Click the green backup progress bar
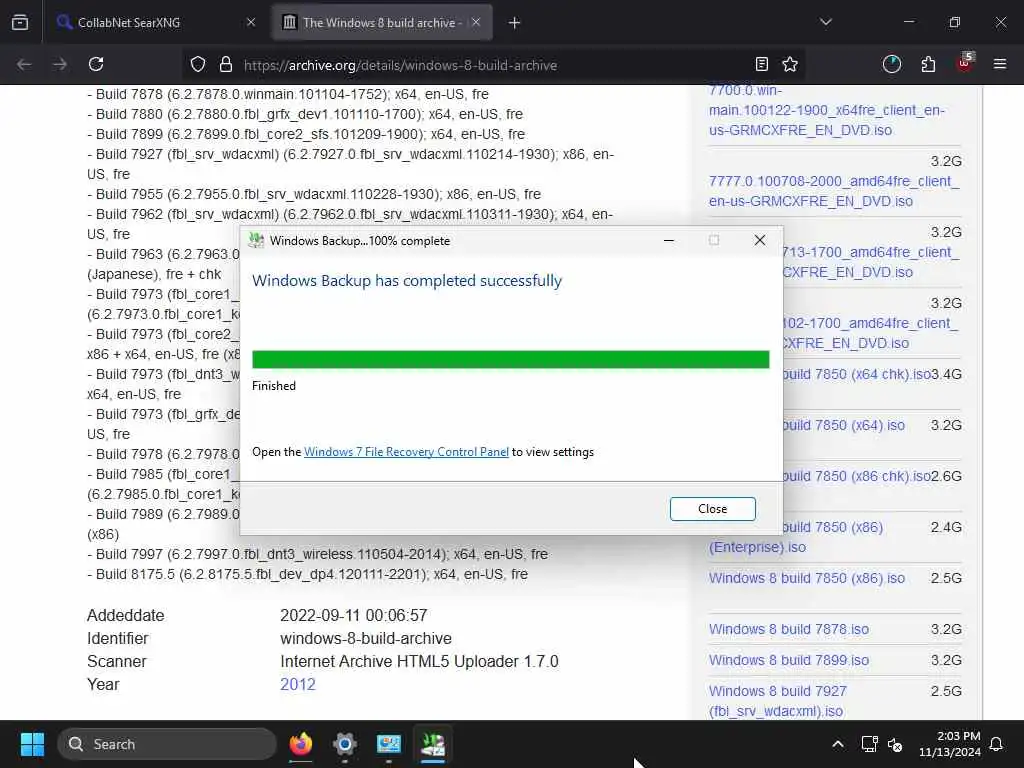Viewport: 1024px width, 768px height. 511,359
